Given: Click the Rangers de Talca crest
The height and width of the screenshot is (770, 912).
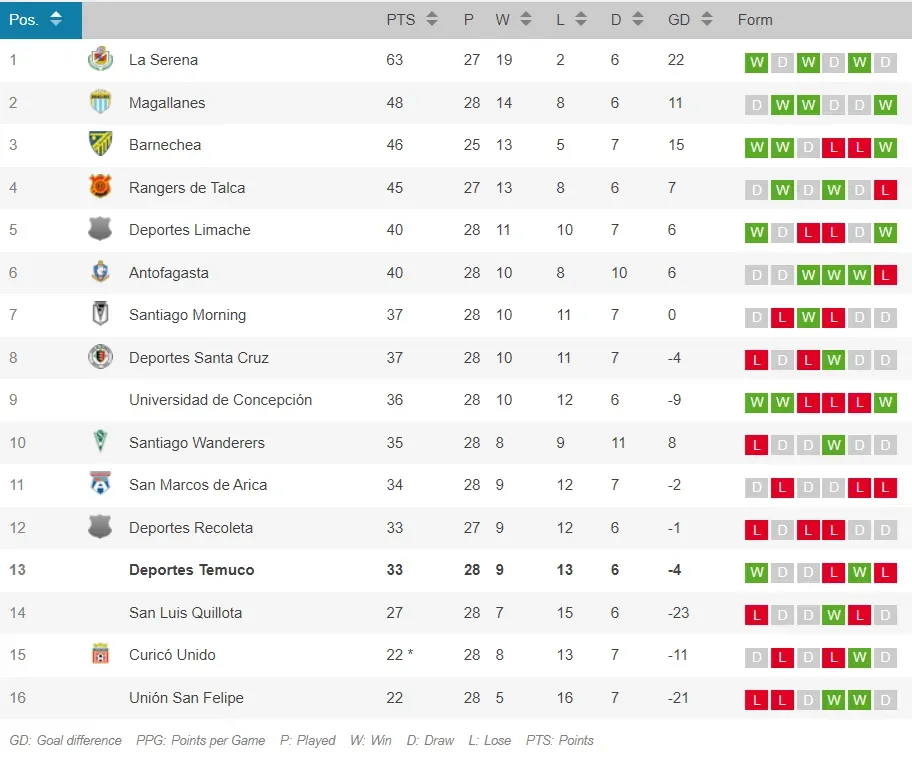Looking at the screenshot, I should point(100,187).
